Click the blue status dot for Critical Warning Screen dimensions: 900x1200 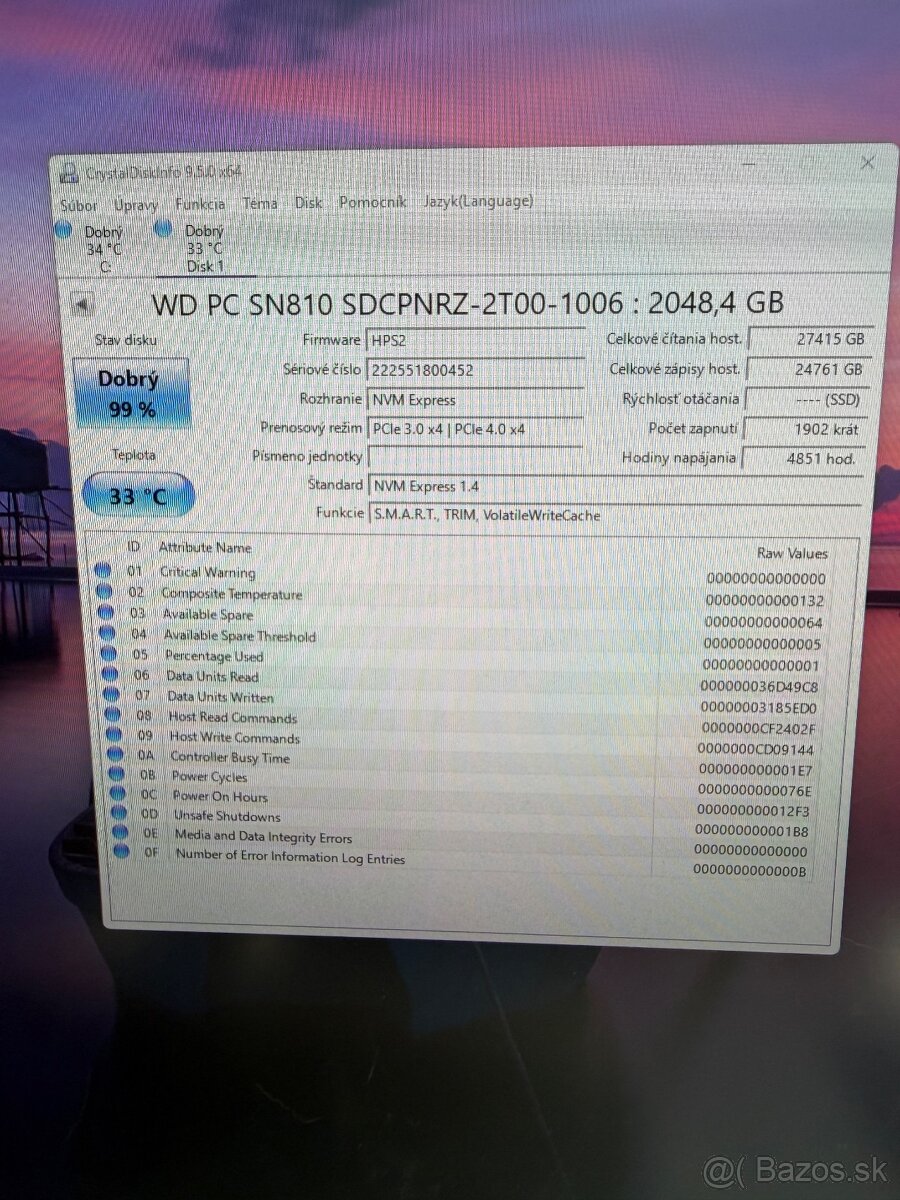click(x=103, y=571)
